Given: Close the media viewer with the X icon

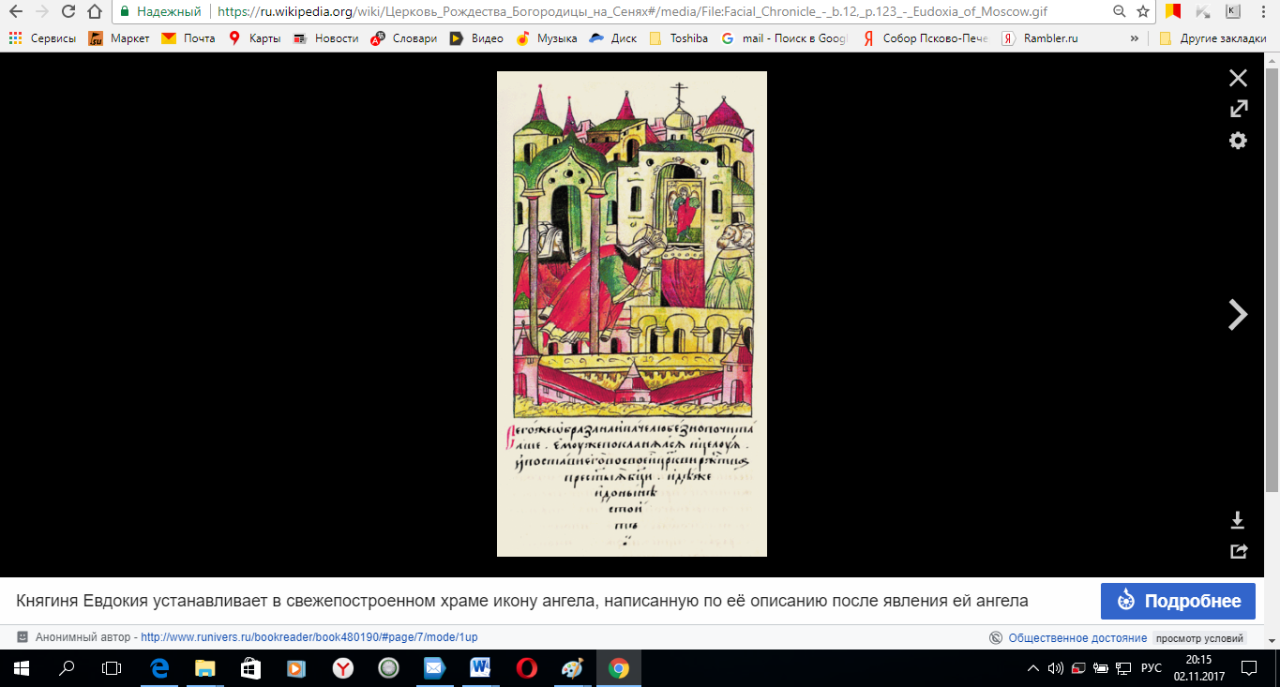Looking at the screenshot, I should coord(1238,78).
